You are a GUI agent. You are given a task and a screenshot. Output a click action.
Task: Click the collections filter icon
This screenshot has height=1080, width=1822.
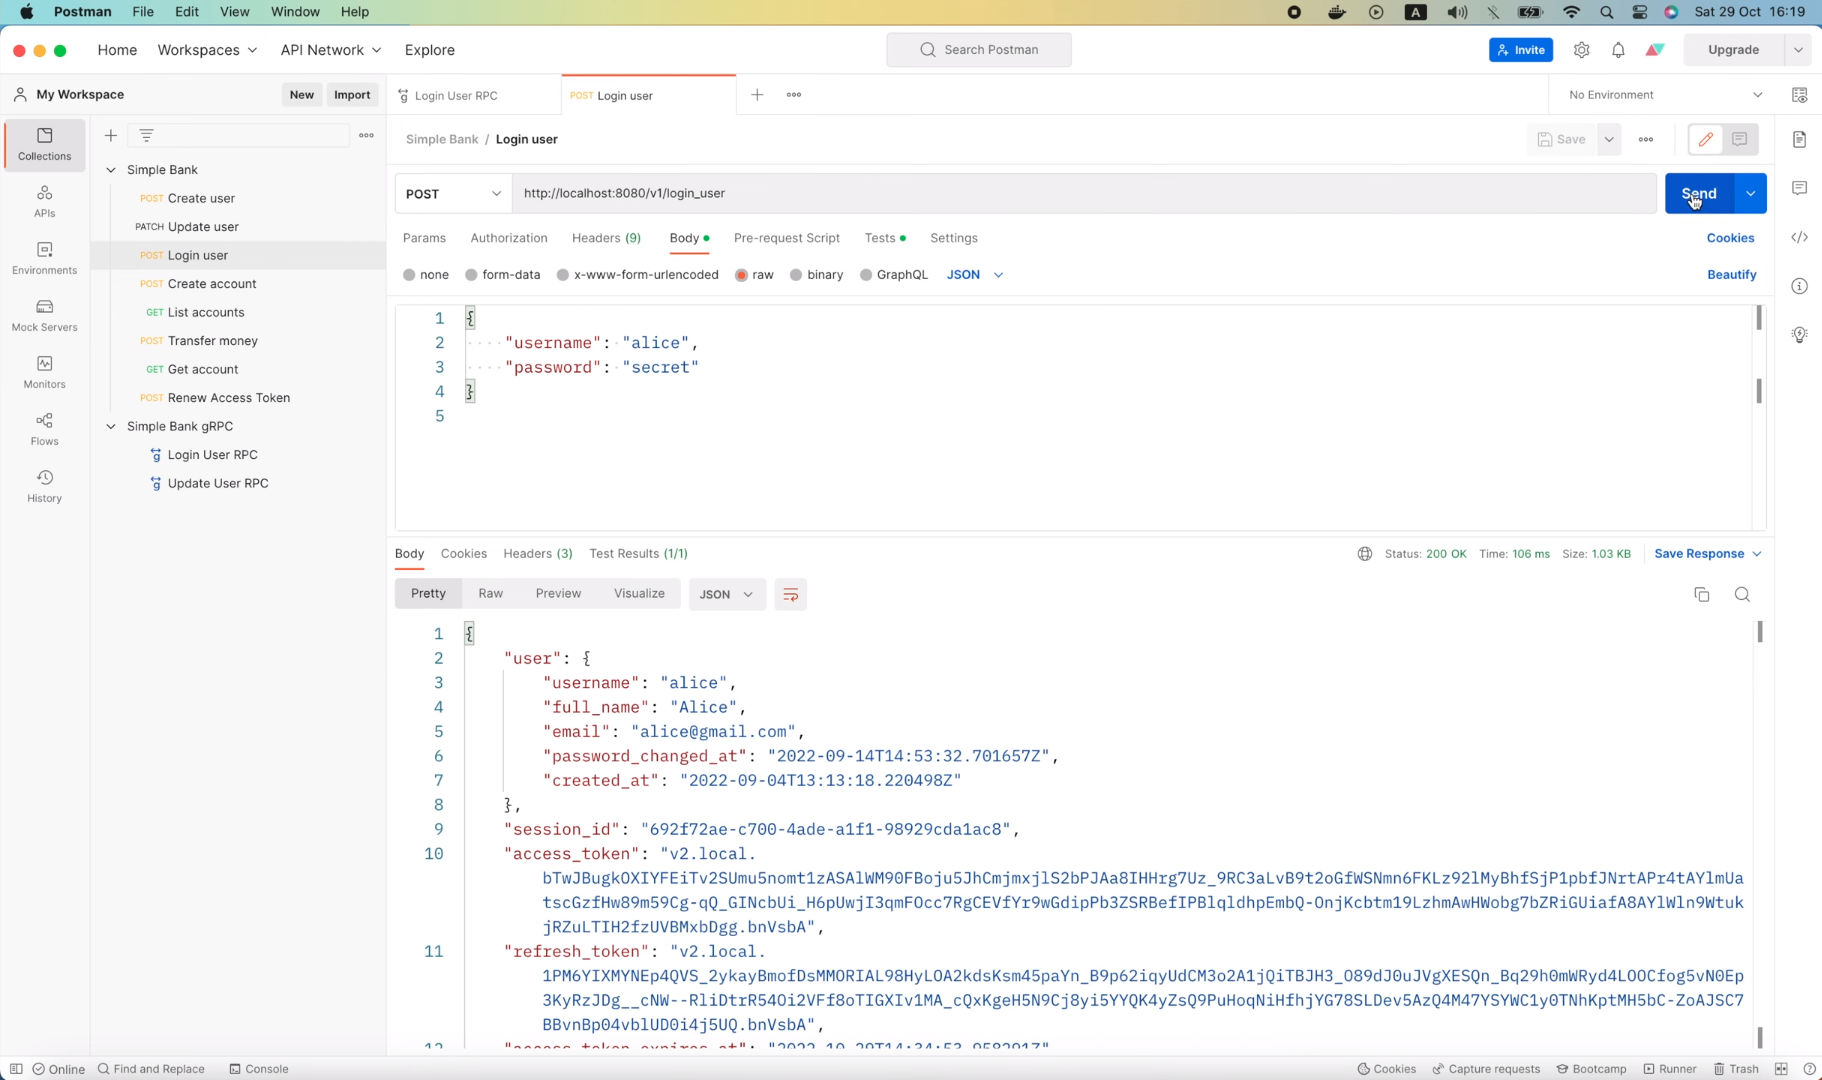146,135
